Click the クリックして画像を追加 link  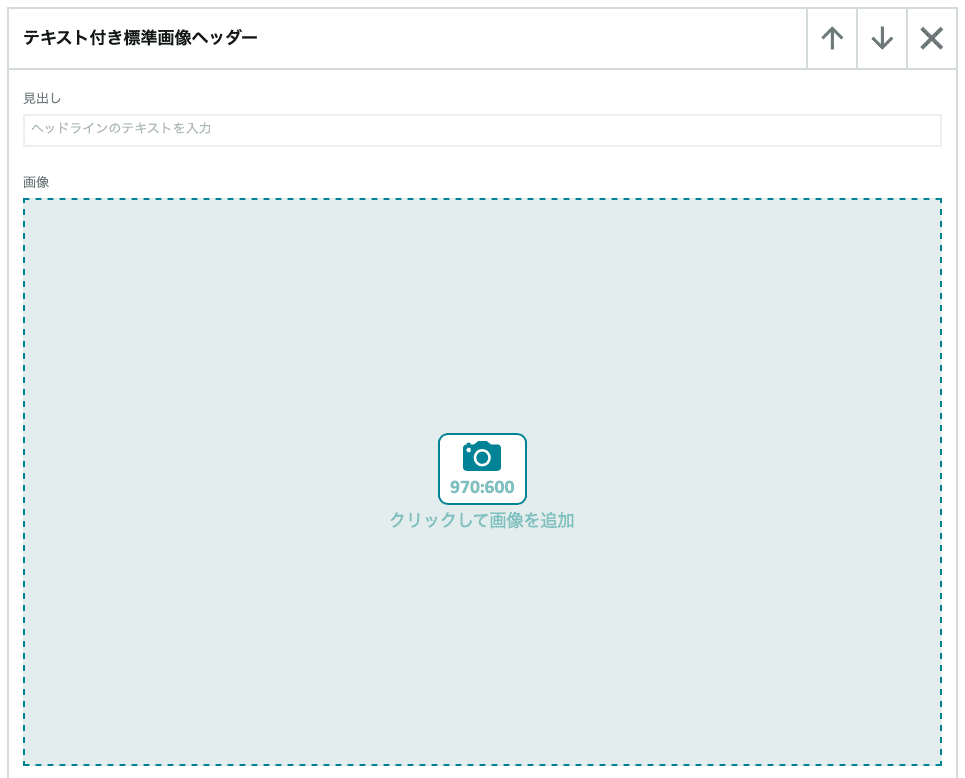coord(482,520)
